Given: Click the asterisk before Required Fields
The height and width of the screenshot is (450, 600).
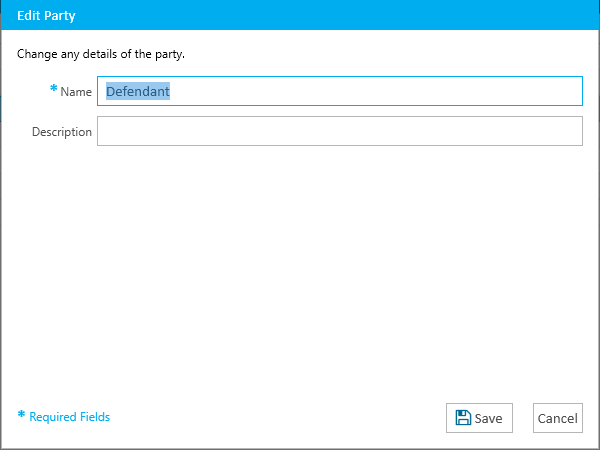Looking at the screenshot, I should point(21,414).
